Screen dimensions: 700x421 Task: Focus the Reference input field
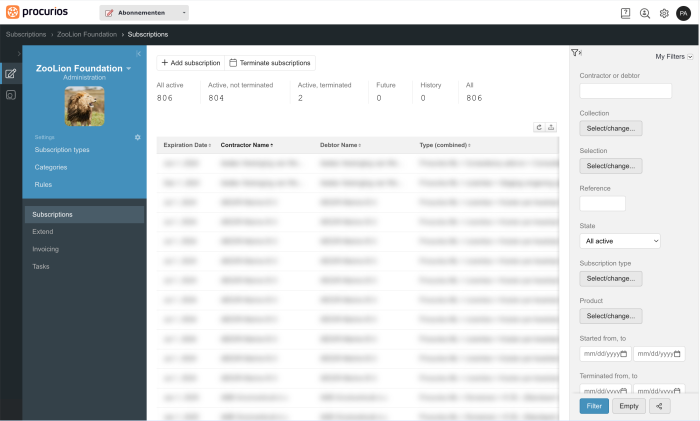click(602, 204)
